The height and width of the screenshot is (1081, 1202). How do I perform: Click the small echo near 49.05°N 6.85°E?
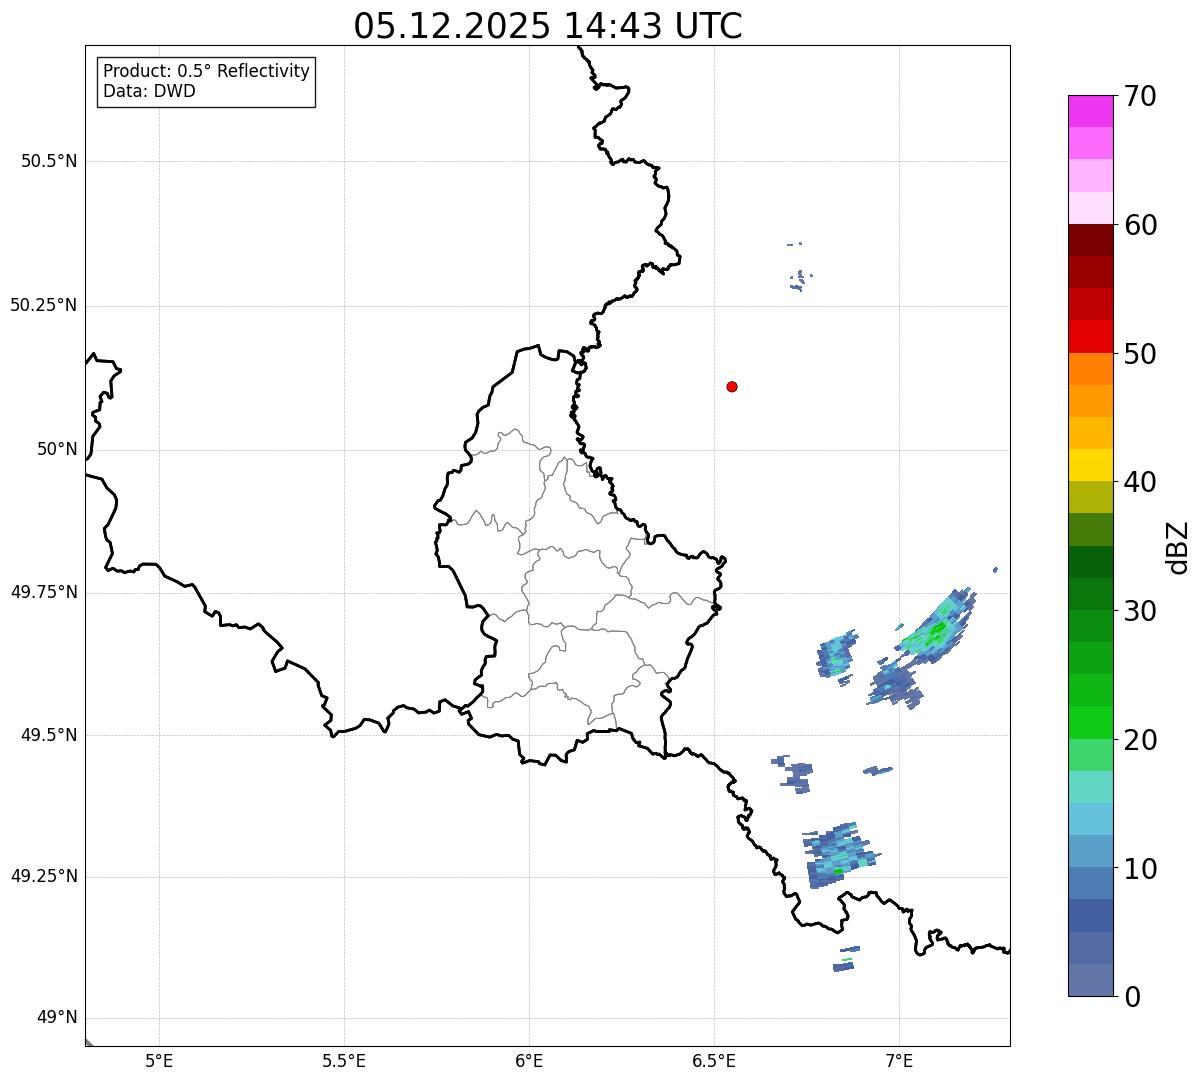click(x=846, y=959)
